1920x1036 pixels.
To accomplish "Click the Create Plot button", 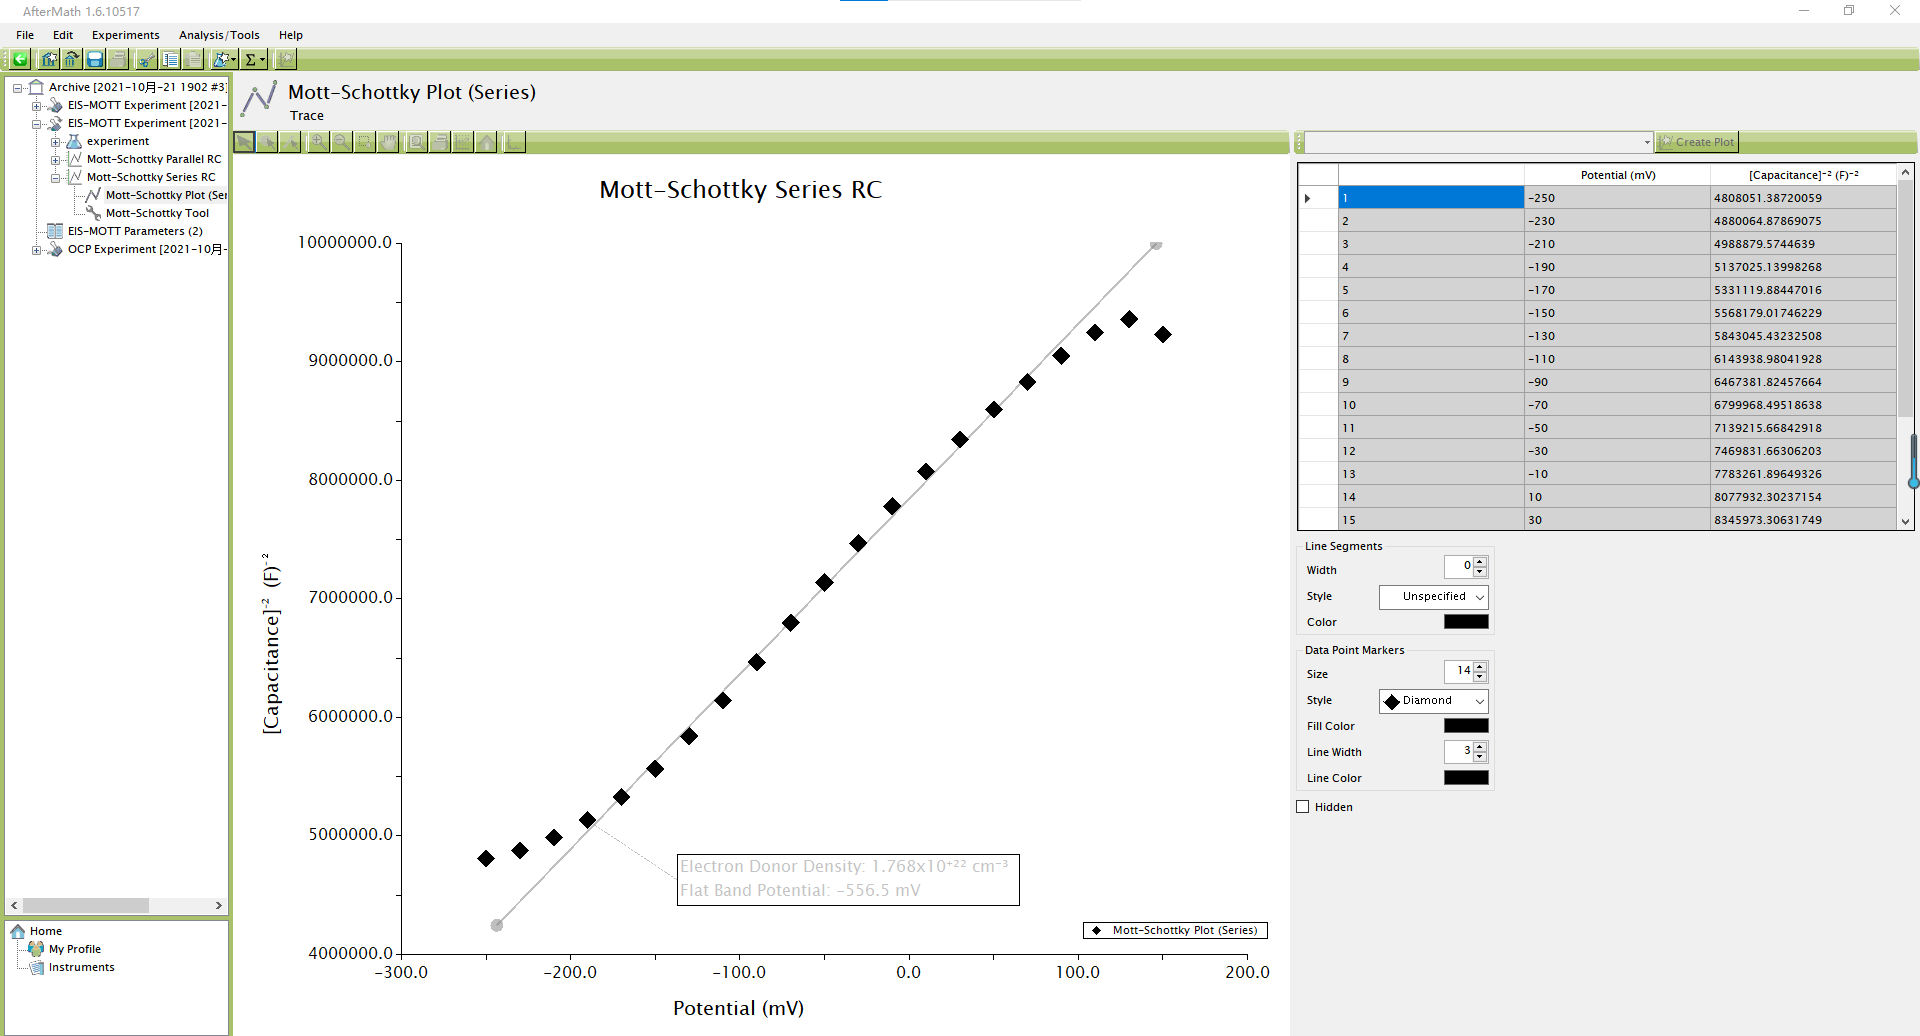I will [1697, 142].
